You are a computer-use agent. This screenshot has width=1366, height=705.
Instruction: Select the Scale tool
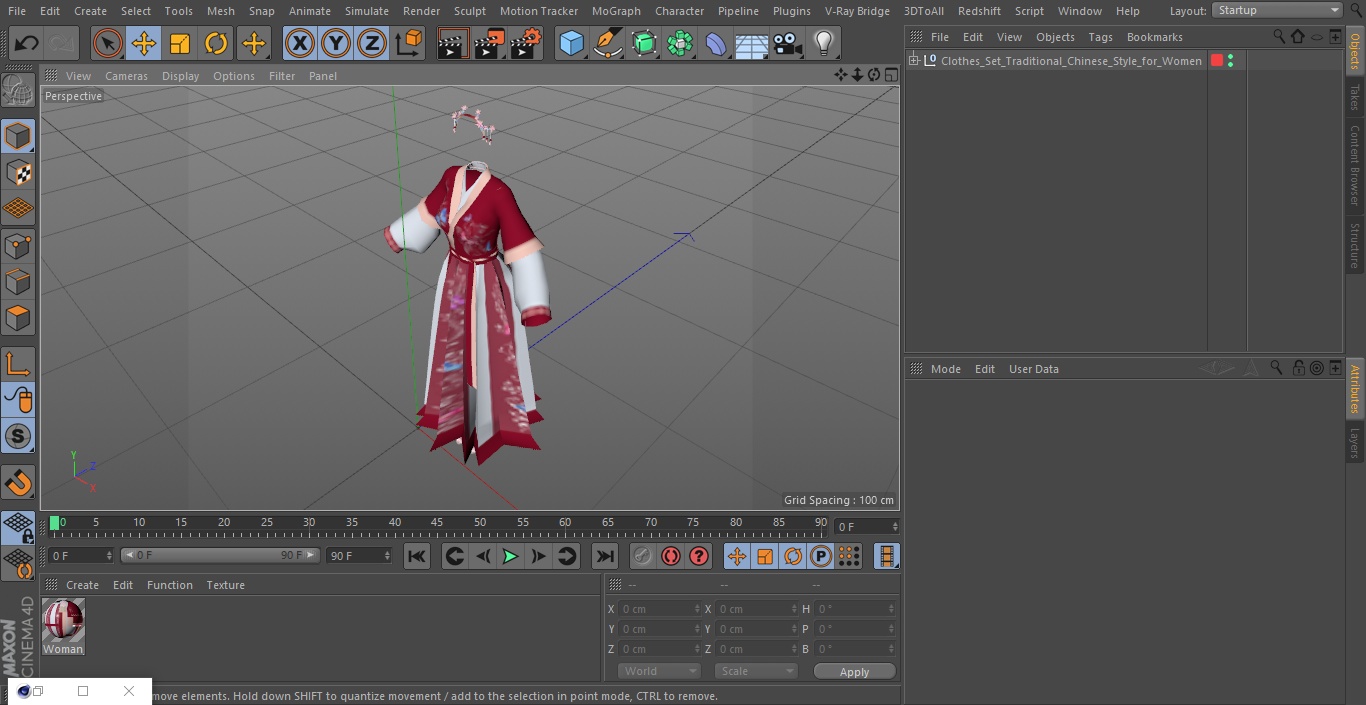click(x=180, y=43)
